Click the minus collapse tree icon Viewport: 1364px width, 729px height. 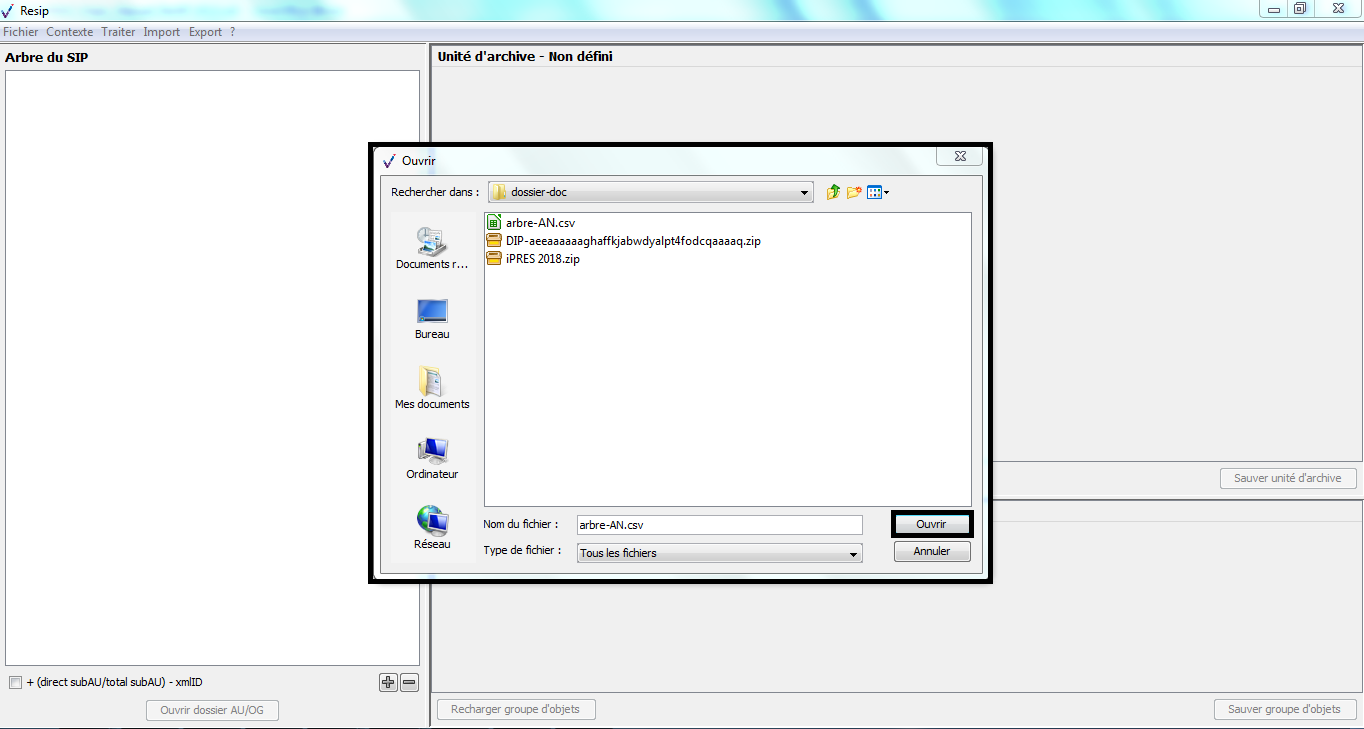pyautogui.click(x=409, y=683)
